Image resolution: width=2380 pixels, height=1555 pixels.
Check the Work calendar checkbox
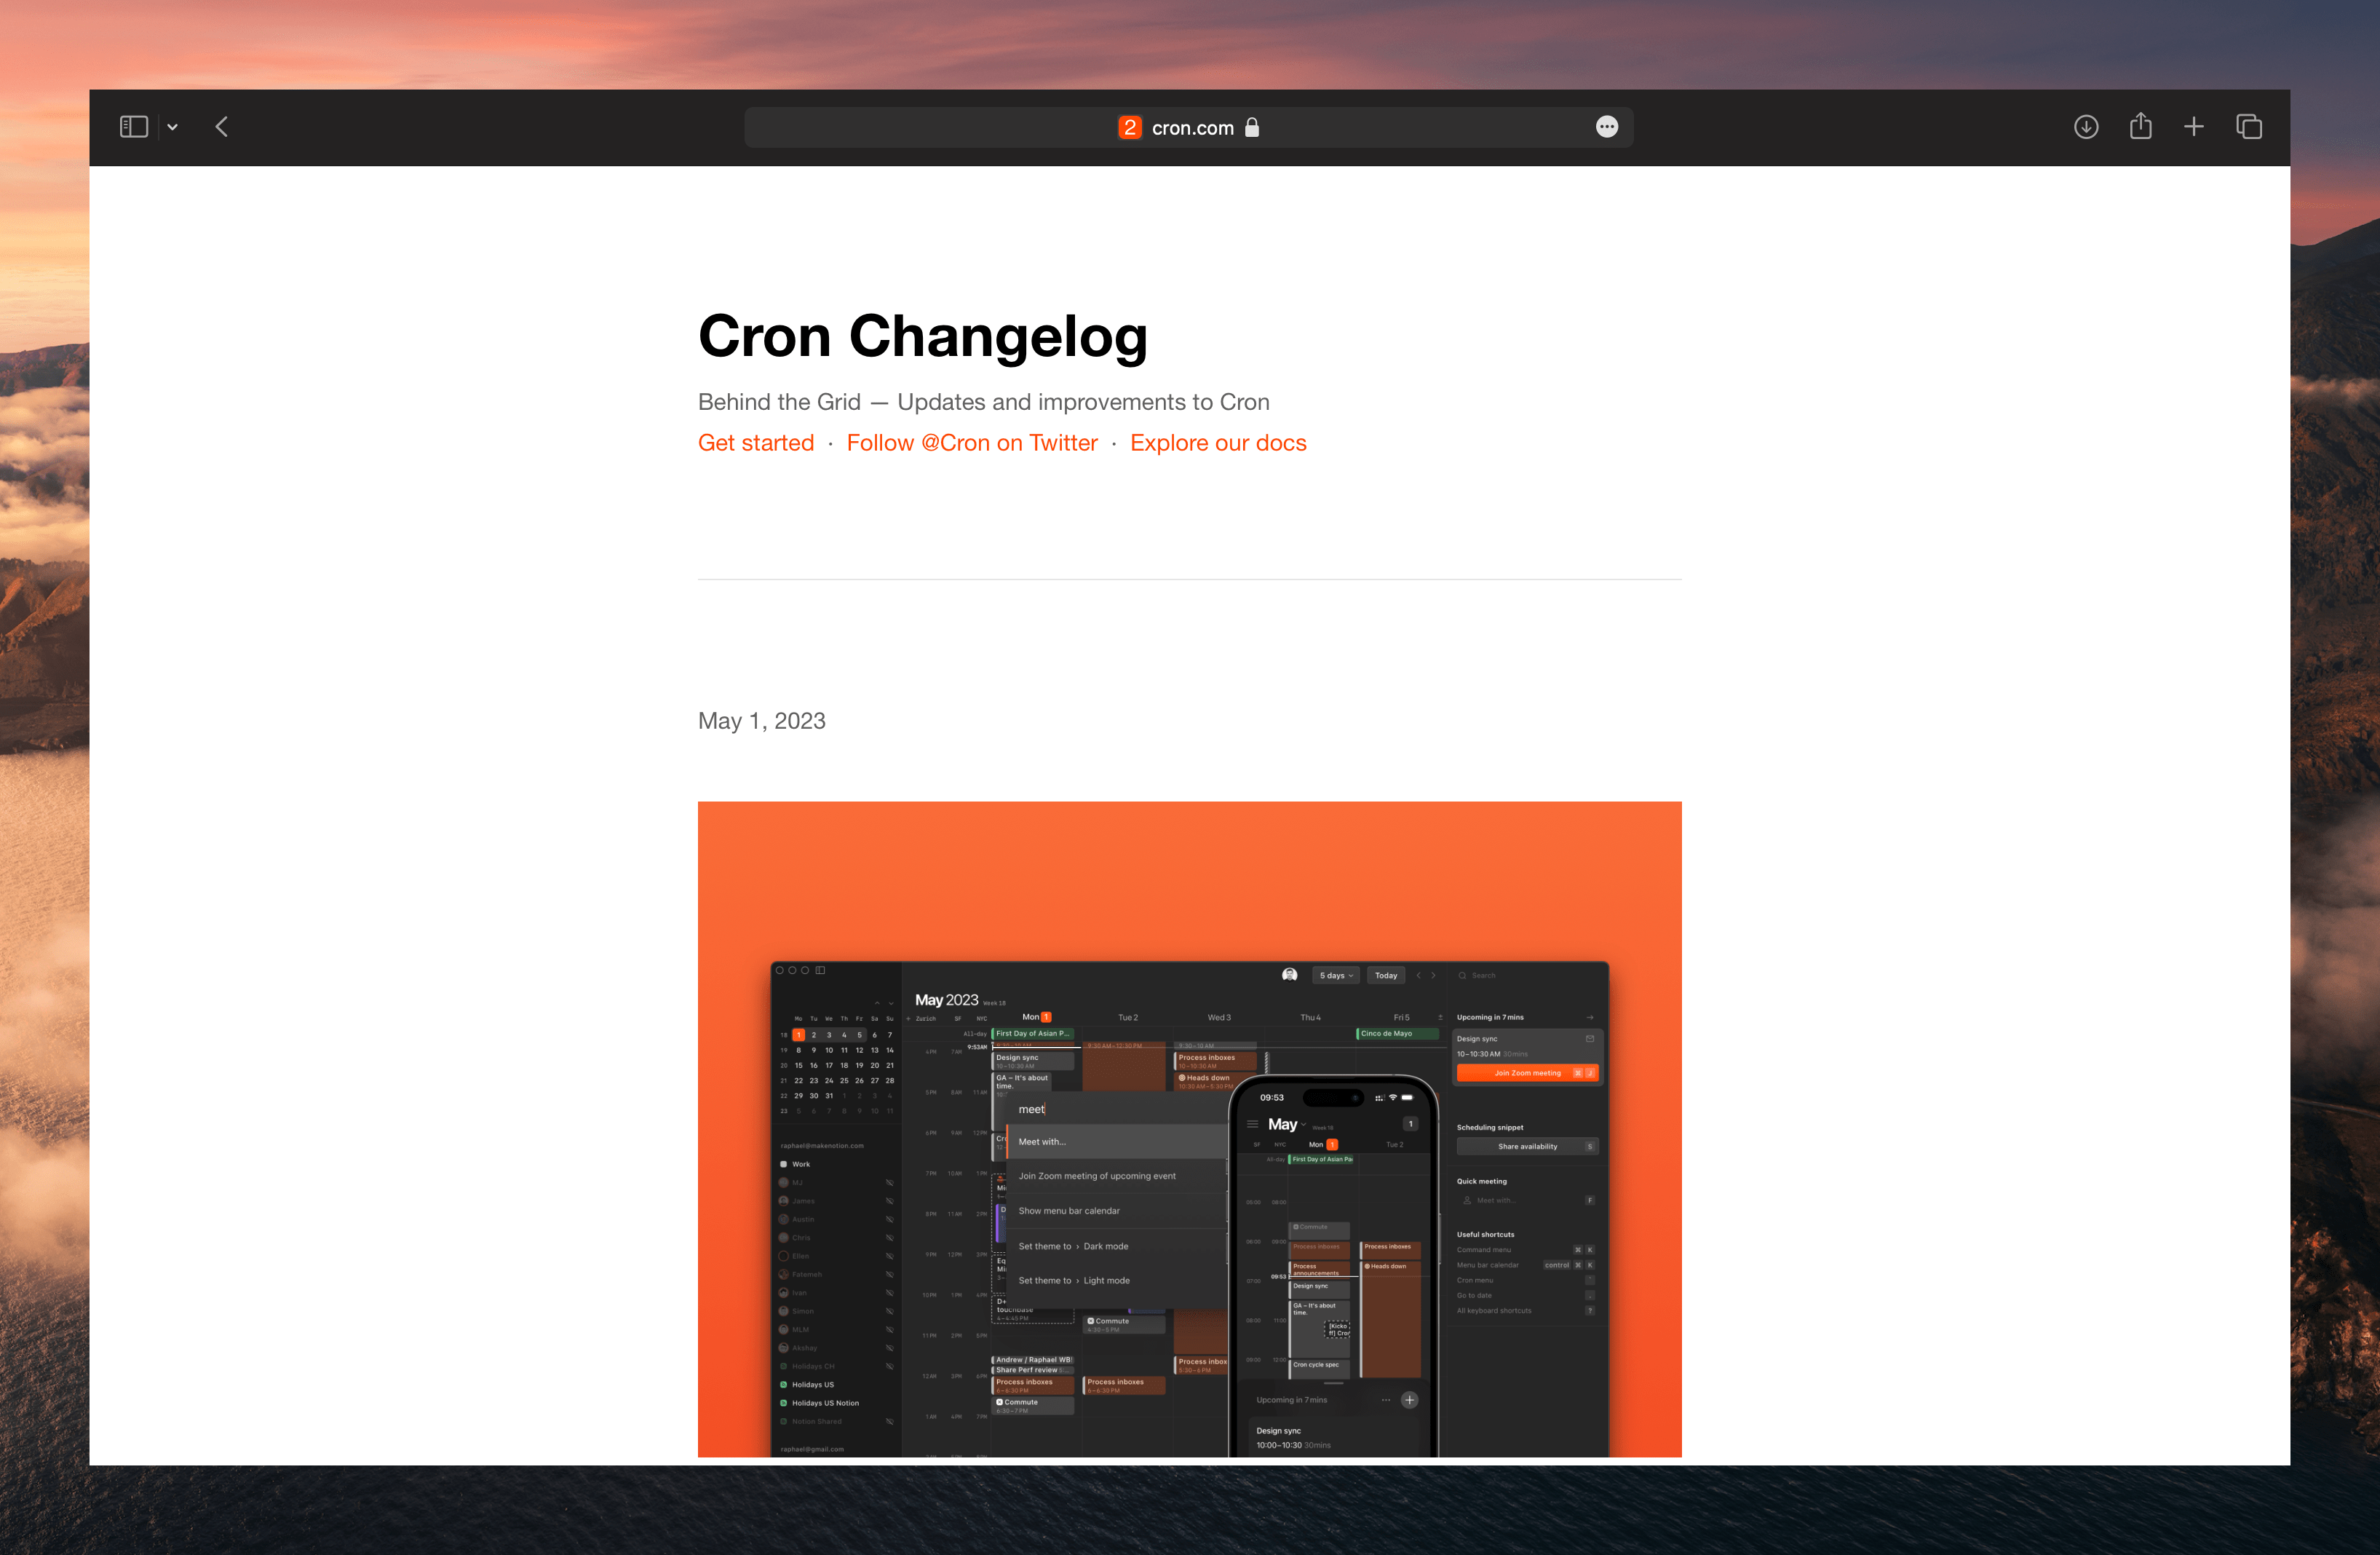pyautogui.click(x=784, y=1165)
